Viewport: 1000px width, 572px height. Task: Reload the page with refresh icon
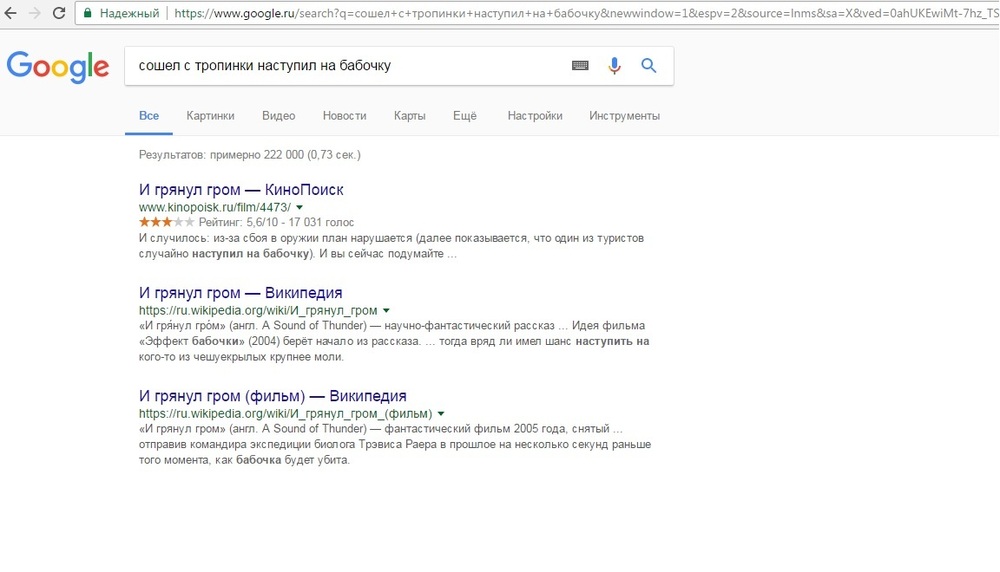pyautogui.click(x=59, y=14)
